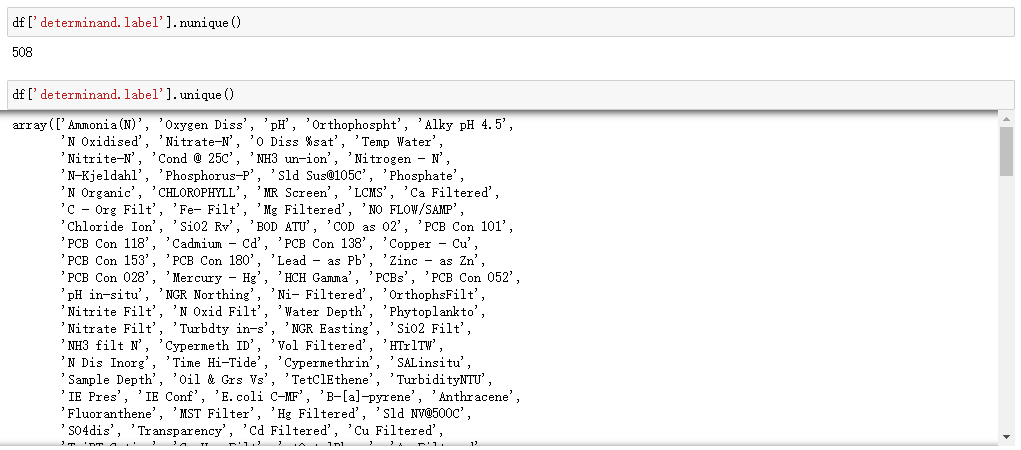
Task: Click 'Cypermethrin' in the array output
Action: point(323,362)
